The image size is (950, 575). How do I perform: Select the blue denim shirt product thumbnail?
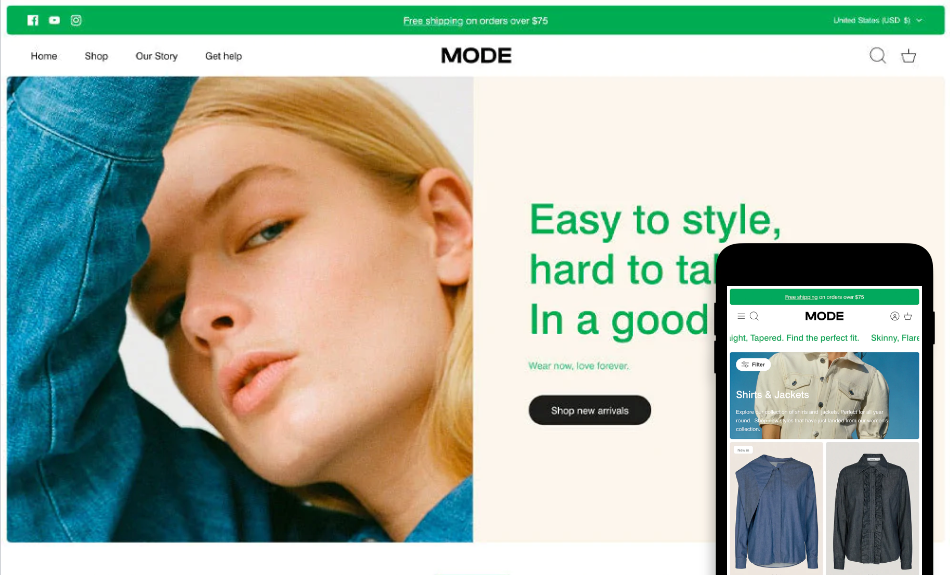pyautogui.click(x=776, y=508)
